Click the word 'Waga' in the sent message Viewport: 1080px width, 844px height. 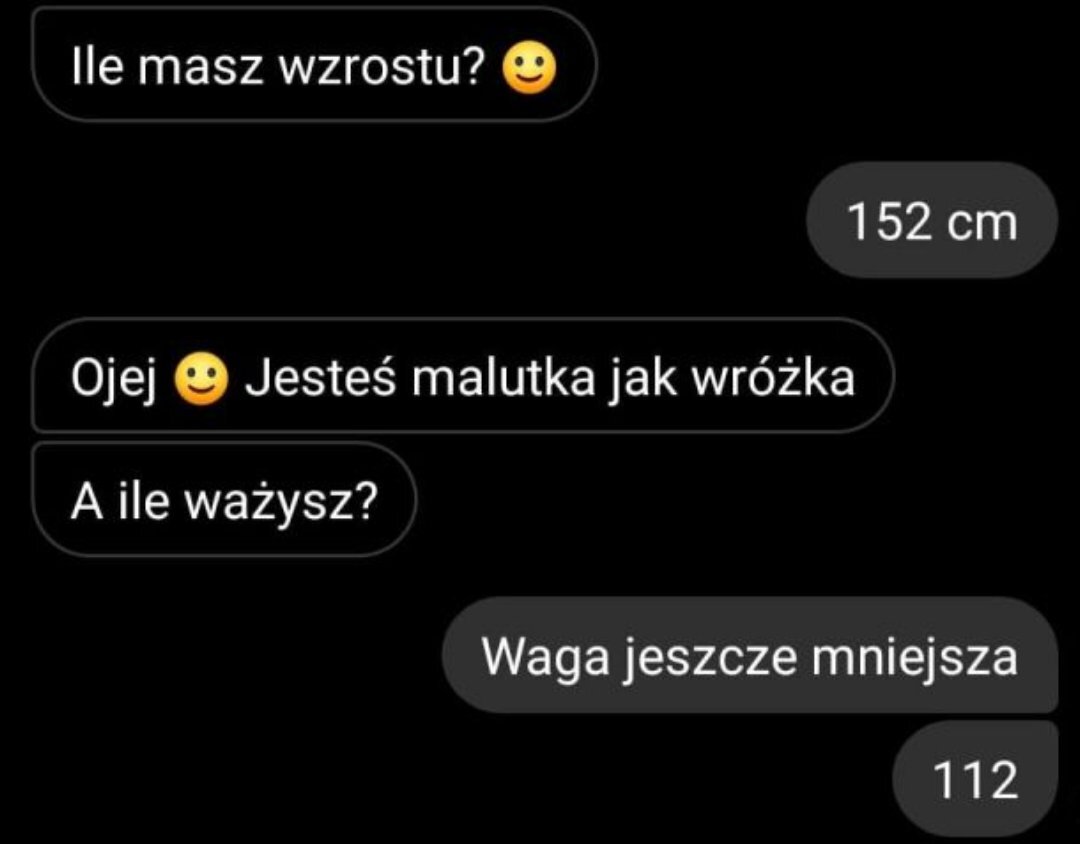click(x=546, y=659)
